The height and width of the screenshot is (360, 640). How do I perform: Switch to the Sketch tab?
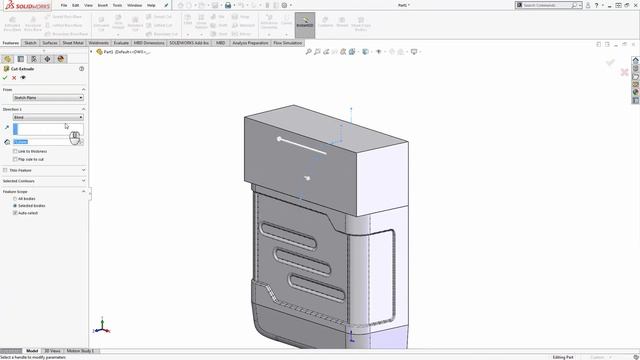pos(30,43)
